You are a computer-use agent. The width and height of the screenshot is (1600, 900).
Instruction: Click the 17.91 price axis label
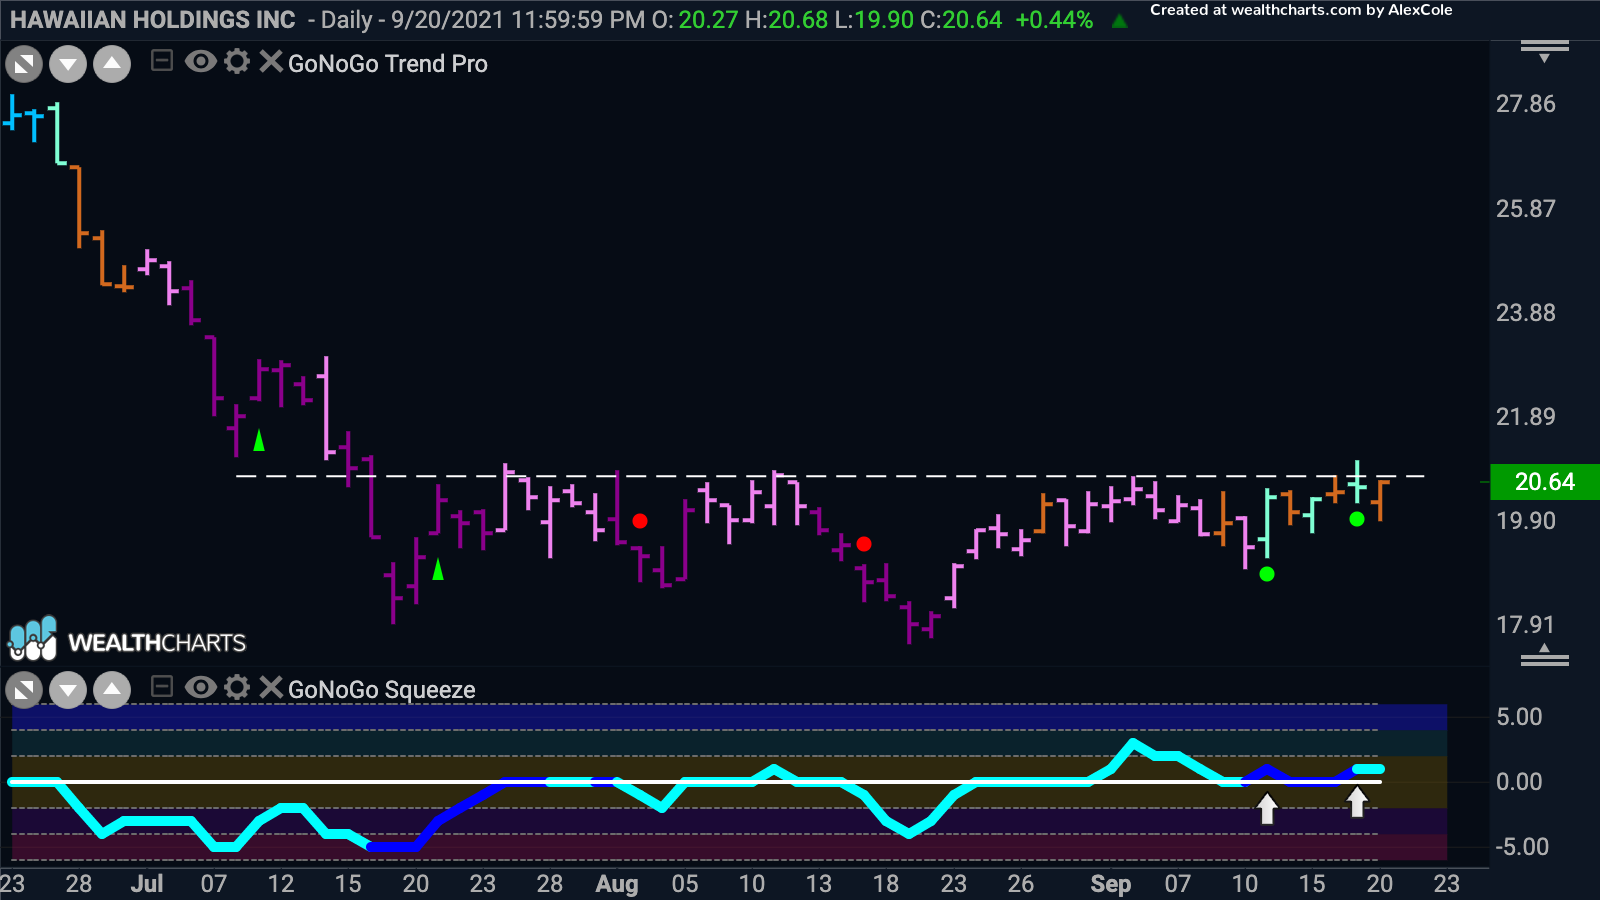(1526, 625)
